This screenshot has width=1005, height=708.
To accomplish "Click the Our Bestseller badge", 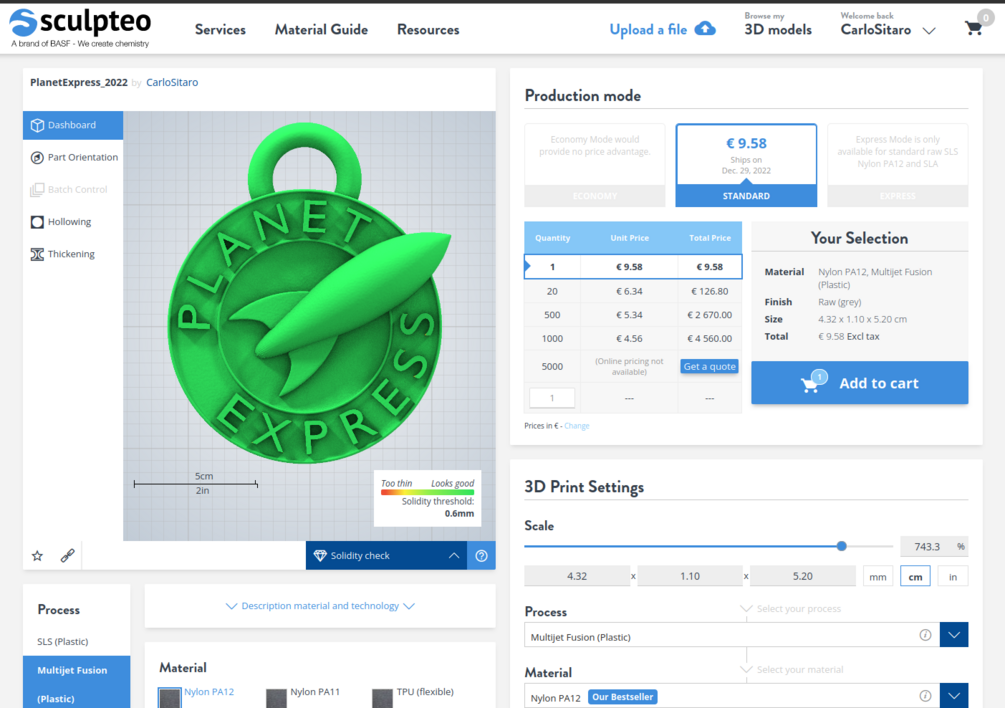I will coord(622,696).
